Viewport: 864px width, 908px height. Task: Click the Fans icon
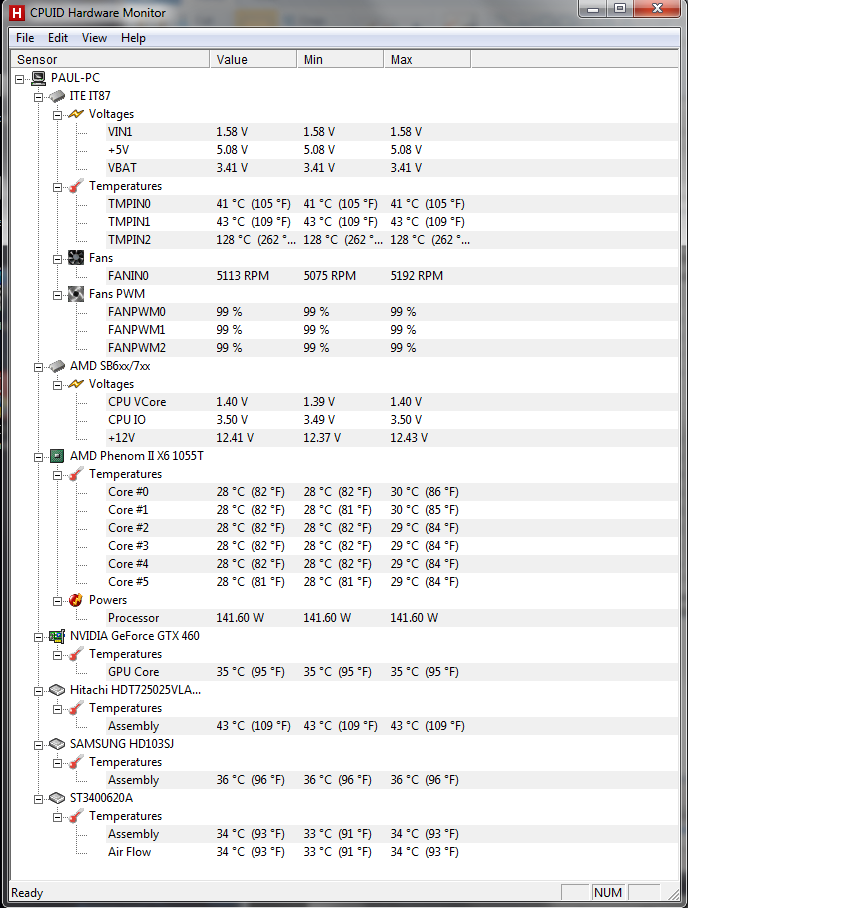point(76,258)
